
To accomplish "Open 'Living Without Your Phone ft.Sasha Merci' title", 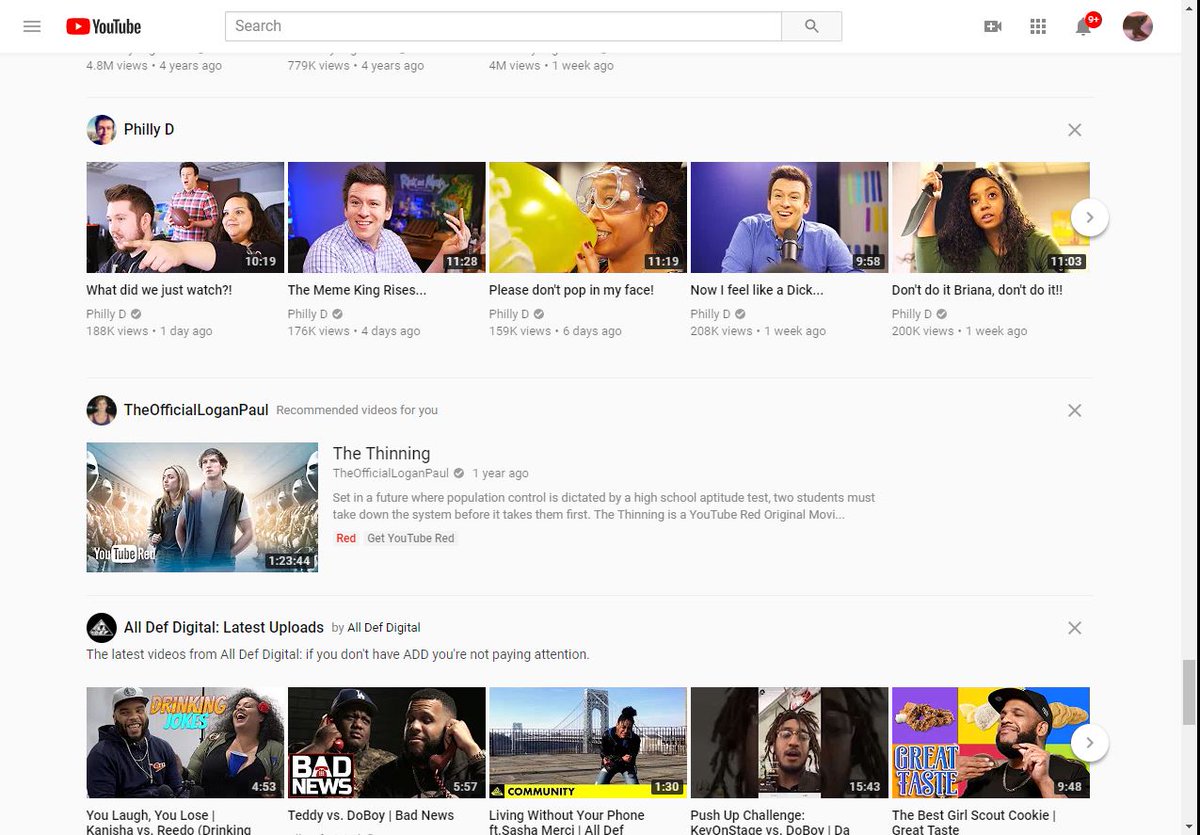I will tap(567, 822).
